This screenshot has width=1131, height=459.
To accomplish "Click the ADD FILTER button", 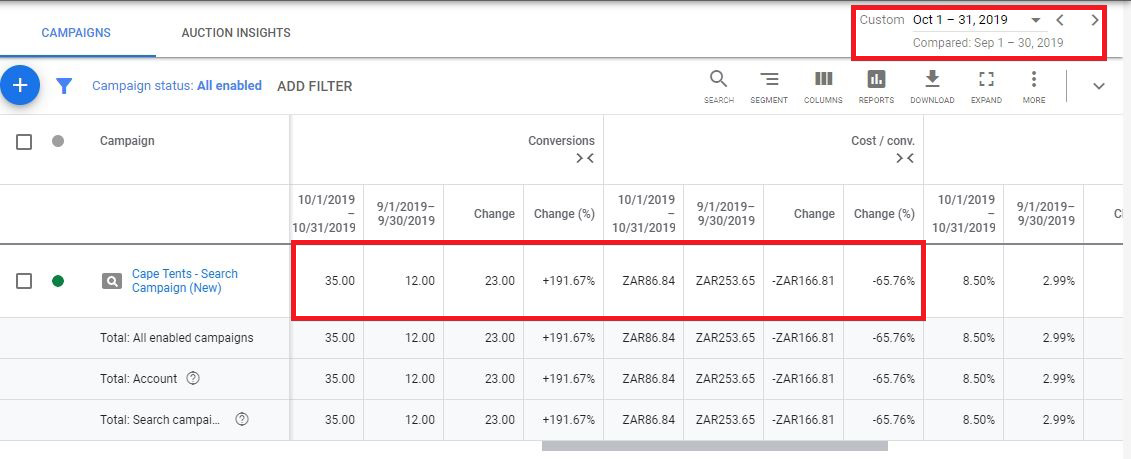I will pos(314,86).
